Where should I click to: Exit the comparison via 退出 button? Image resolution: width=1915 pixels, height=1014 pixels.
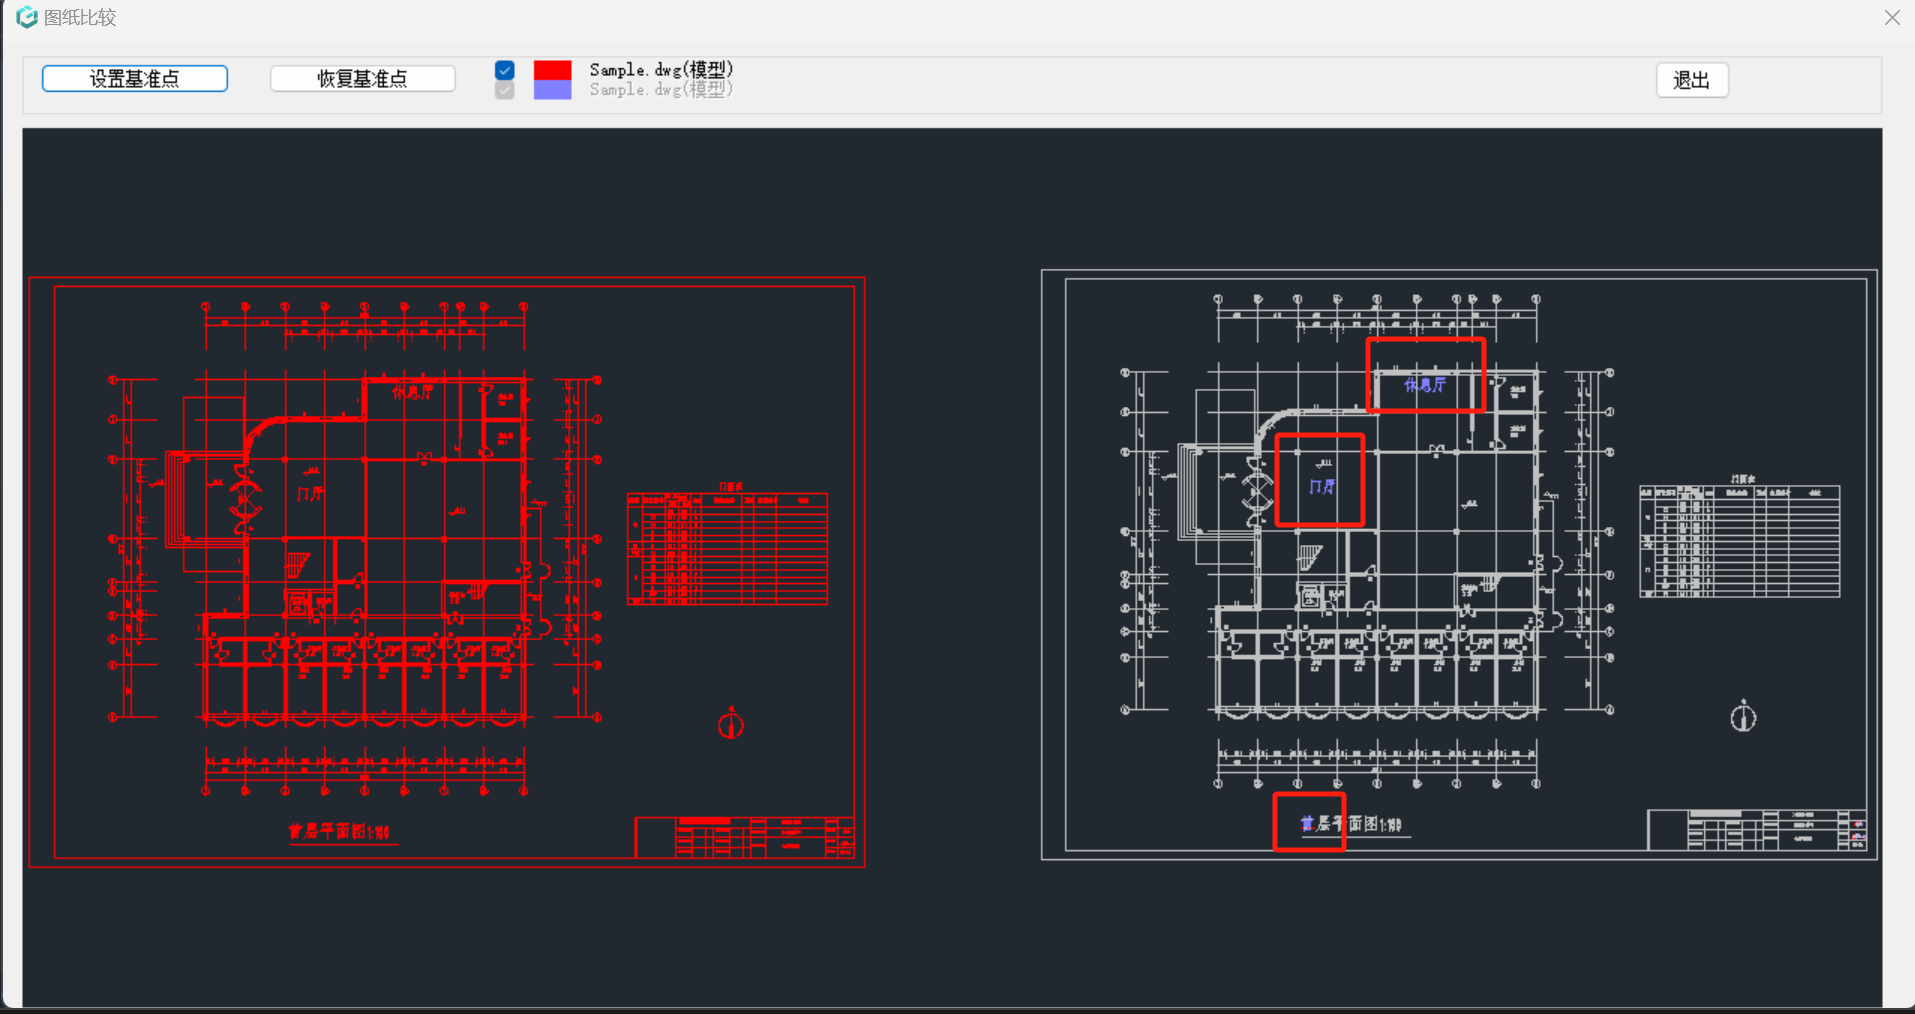click(1691, 80)
